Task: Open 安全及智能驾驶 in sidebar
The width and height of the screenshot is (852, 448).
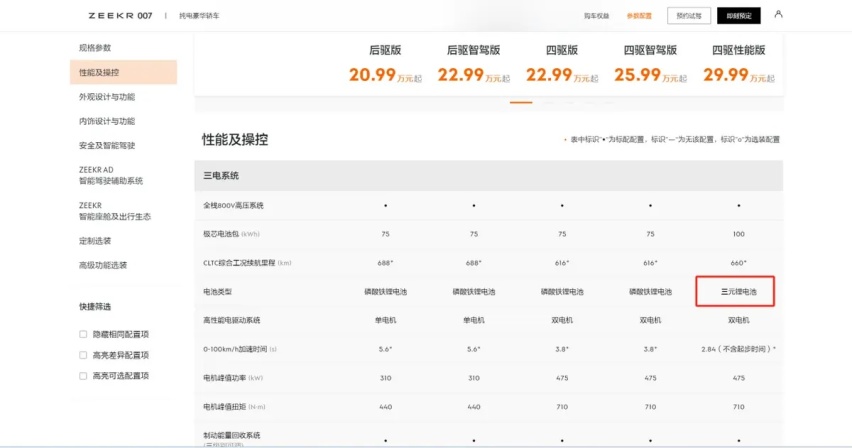Action: (107, 146)
